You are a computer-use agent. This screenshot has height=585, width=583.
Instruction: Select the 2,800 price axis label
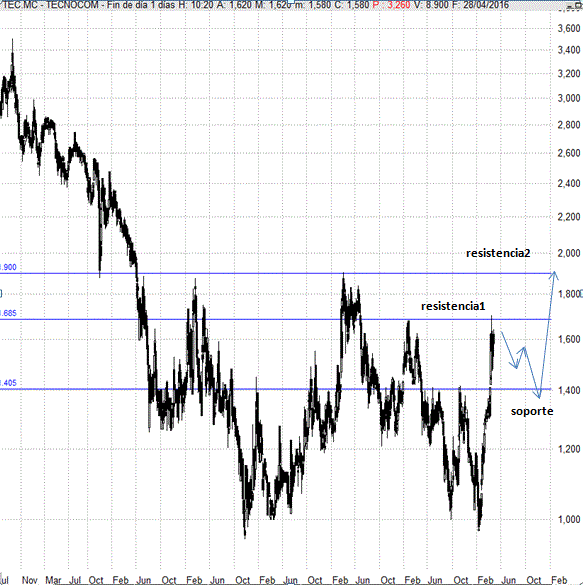tap(569, 125)
